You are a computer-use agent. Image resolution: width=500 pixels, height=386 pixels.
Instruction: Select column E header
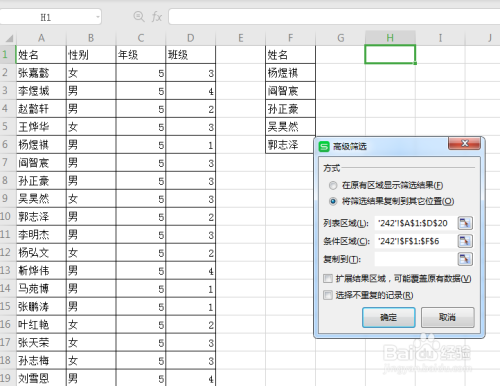coord(241,38)
